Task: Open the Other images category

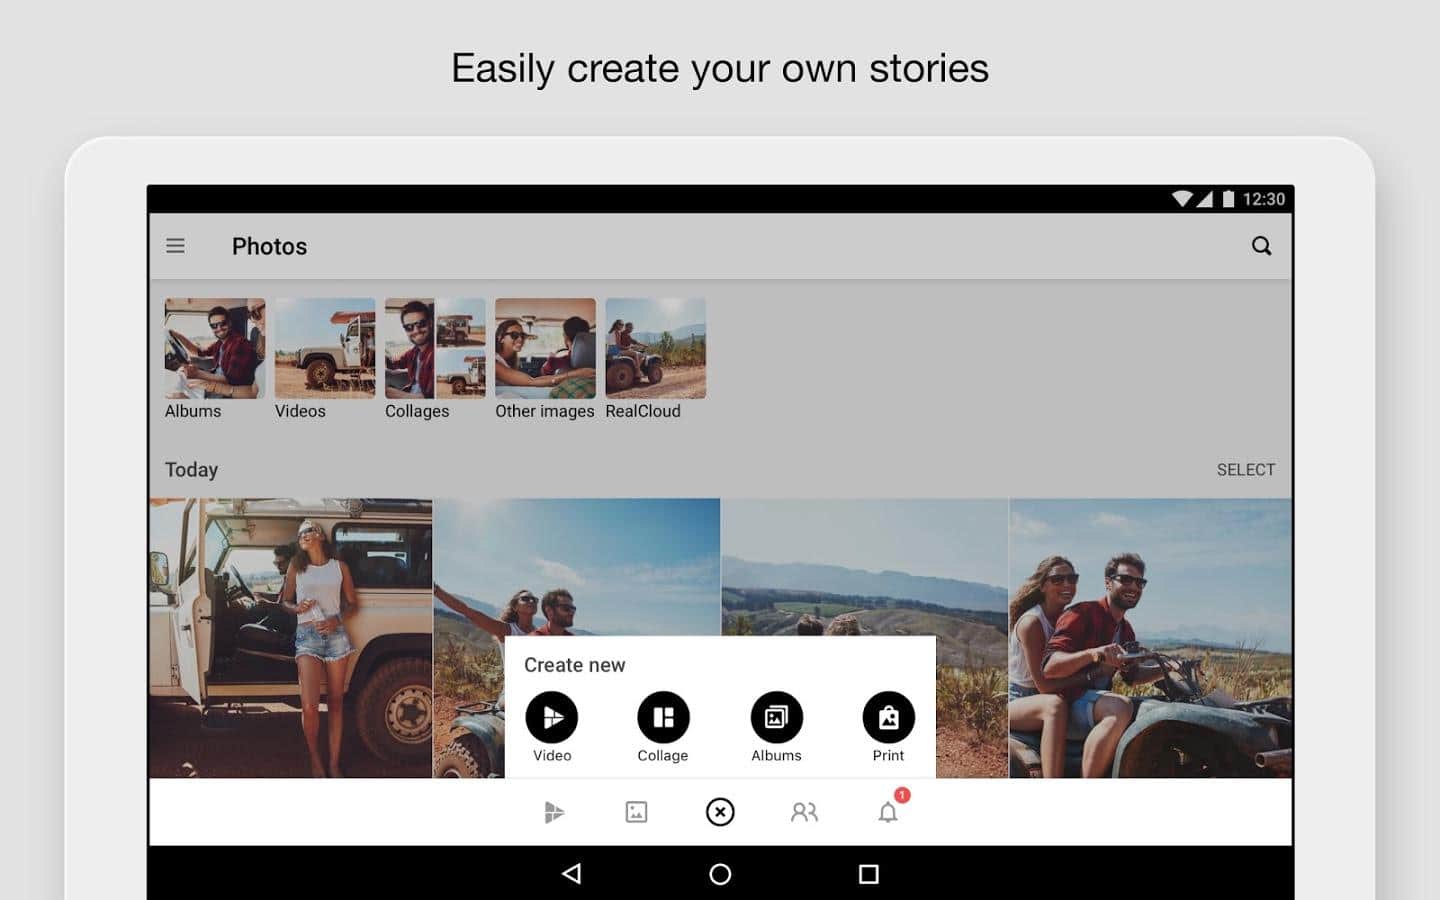Action: [545, 348]
